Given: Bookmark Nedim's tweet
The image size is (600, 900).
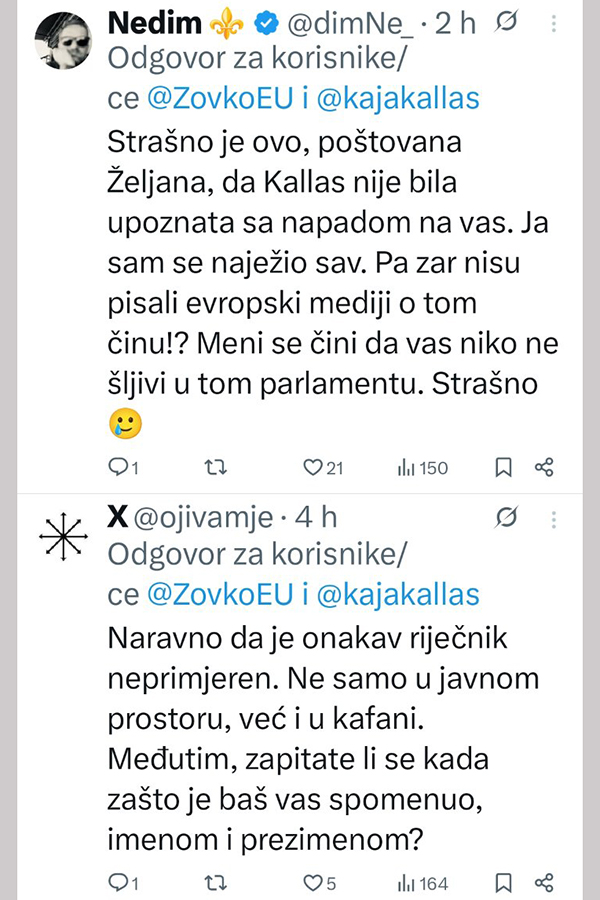Looking at the screenshot, I should (505, 467).
